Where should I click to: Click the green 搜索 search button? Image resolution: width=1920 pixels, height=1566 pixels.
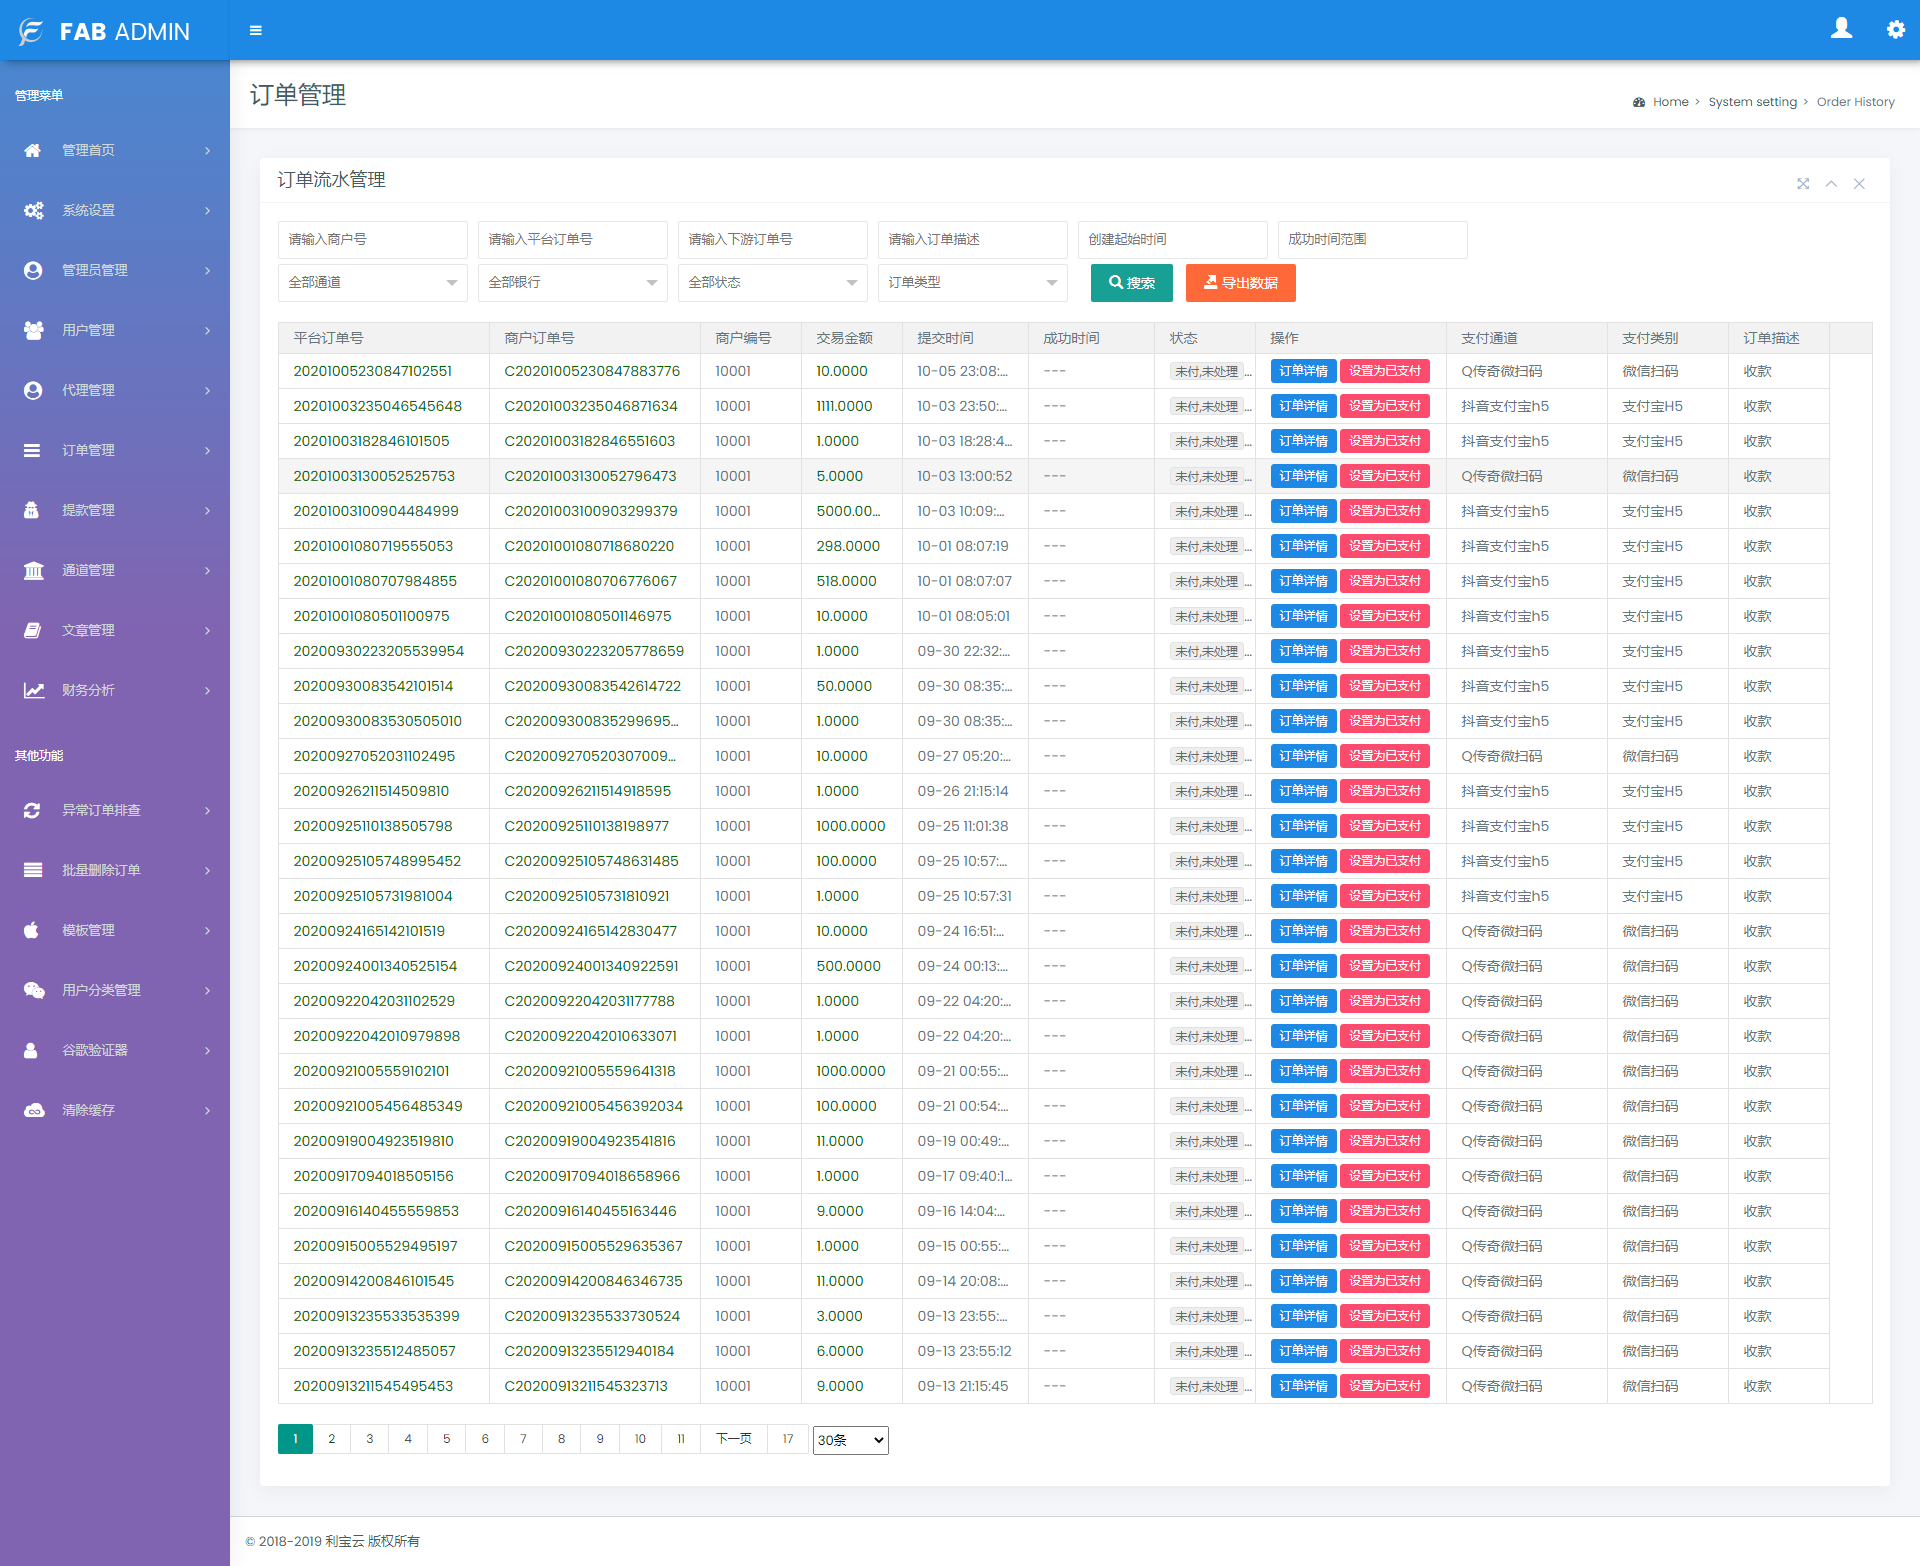click(1131, 283)
